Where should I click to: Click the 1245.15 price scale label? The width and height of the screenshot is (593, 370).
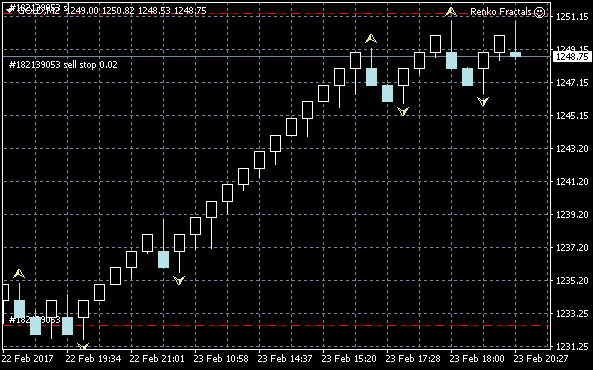pyautogui.click(x=572, y=115)
